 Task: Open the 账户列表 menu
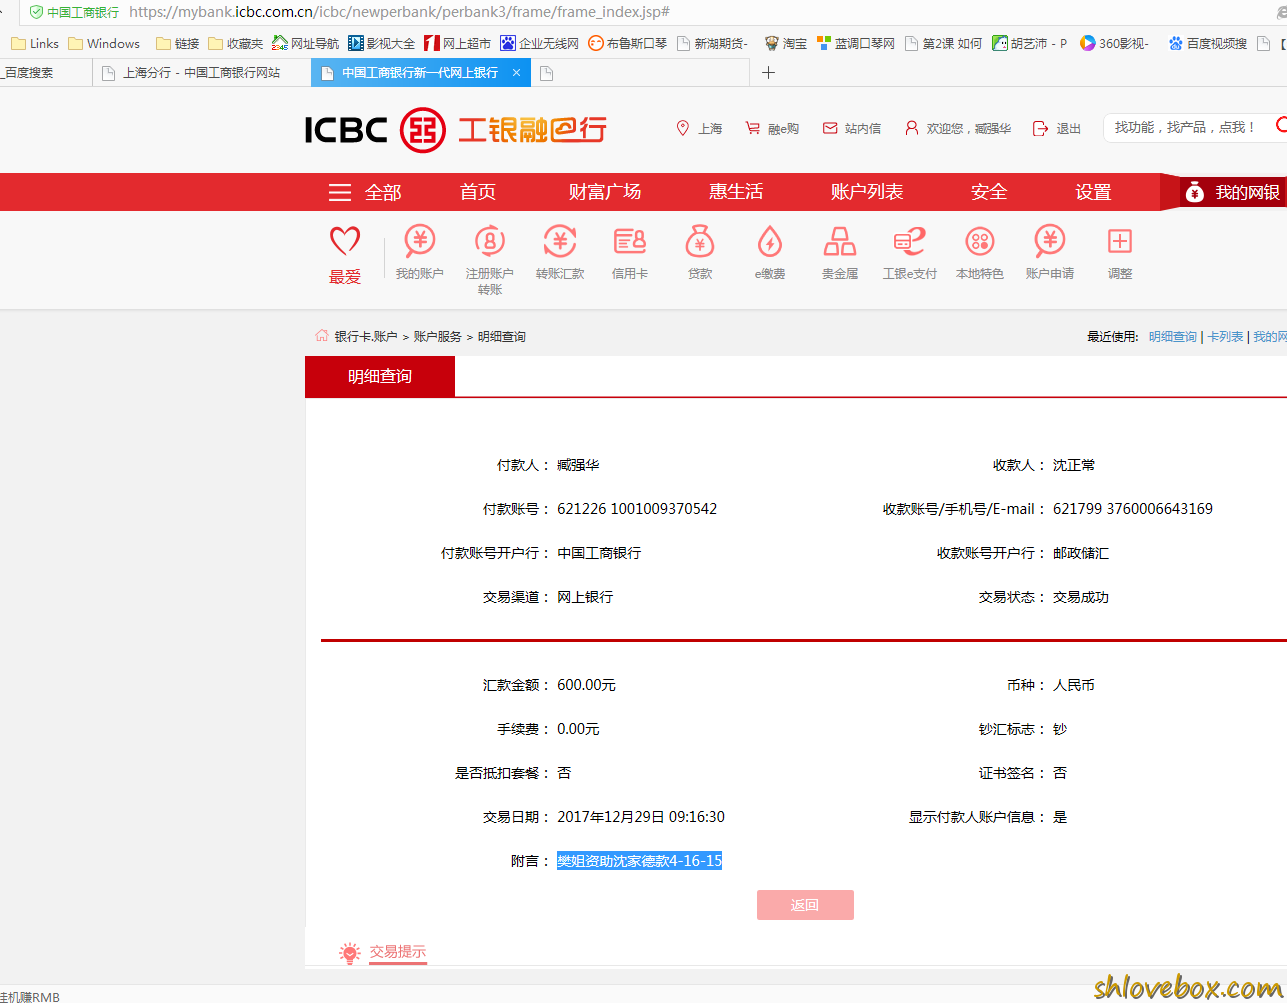click(x=867, y=192)
